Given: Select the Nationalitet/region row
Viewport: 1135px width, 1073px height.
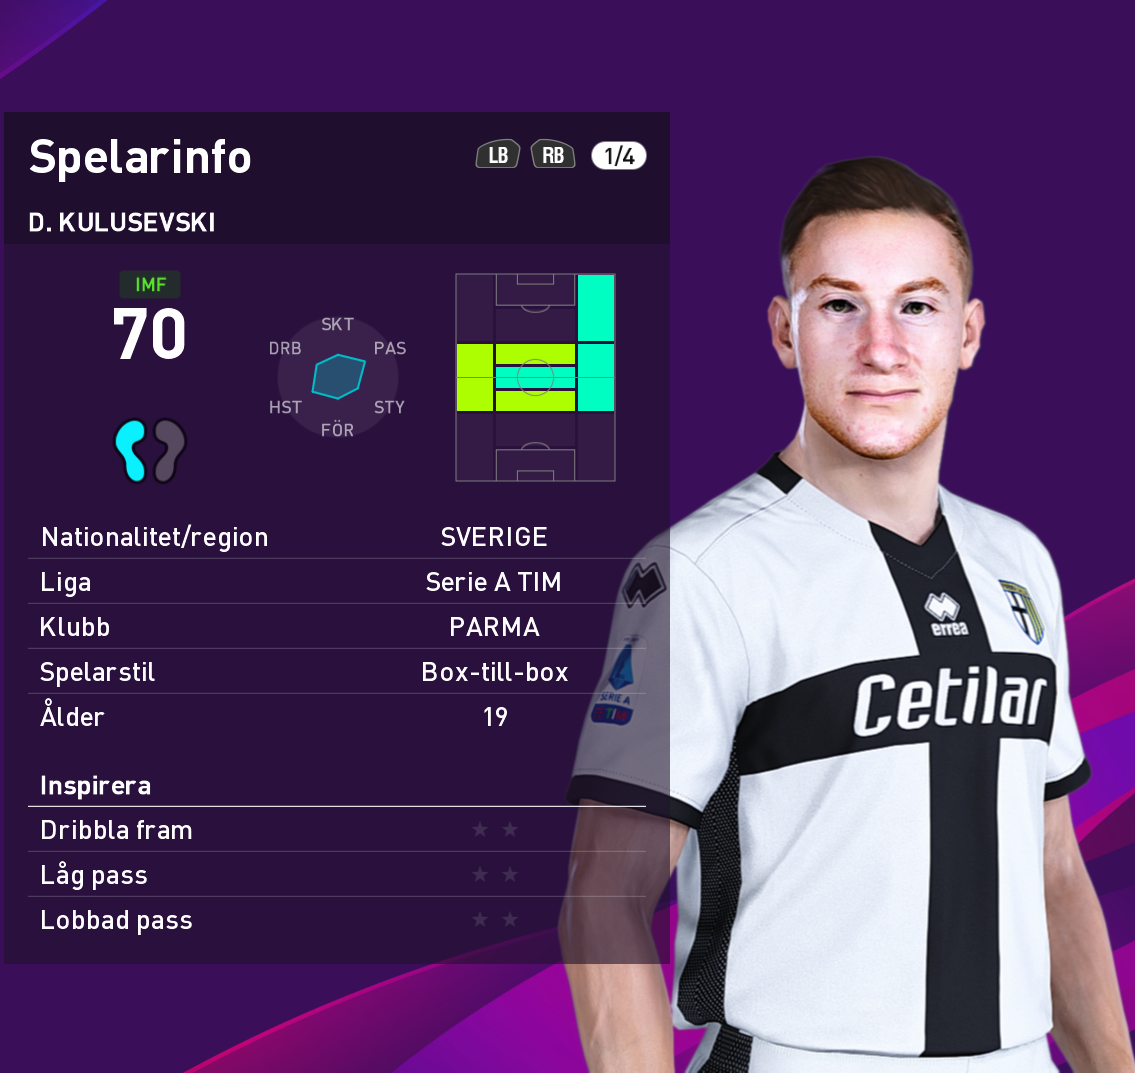Looking at the screenshot, I should (x=337, y=536).
